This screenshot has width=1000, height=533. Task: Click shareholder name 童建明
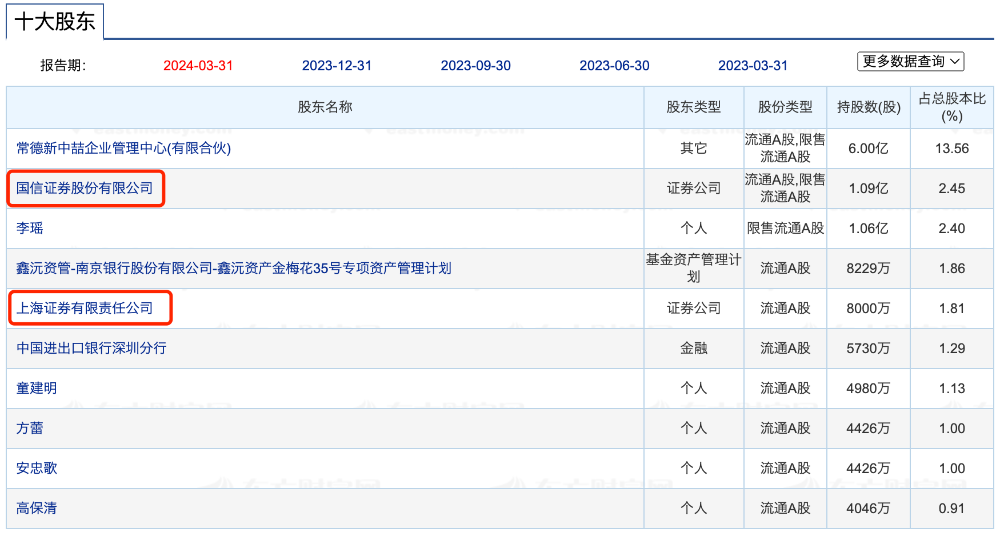click(37, 388)
